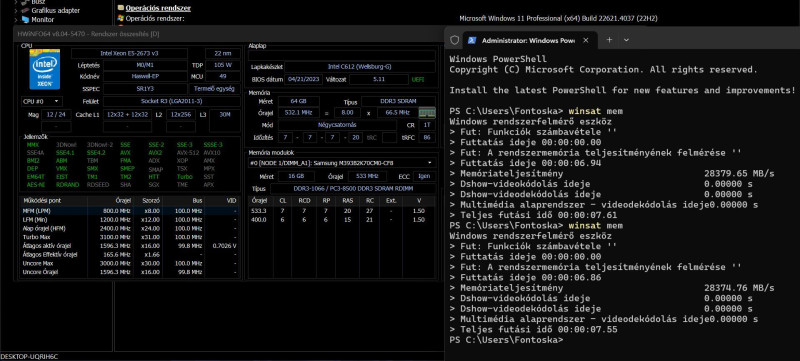Viewport: 800px width, 361px height.
Task: Click the Windows flag icon beside Operációs rendszer:
Action: click(121, 18)
